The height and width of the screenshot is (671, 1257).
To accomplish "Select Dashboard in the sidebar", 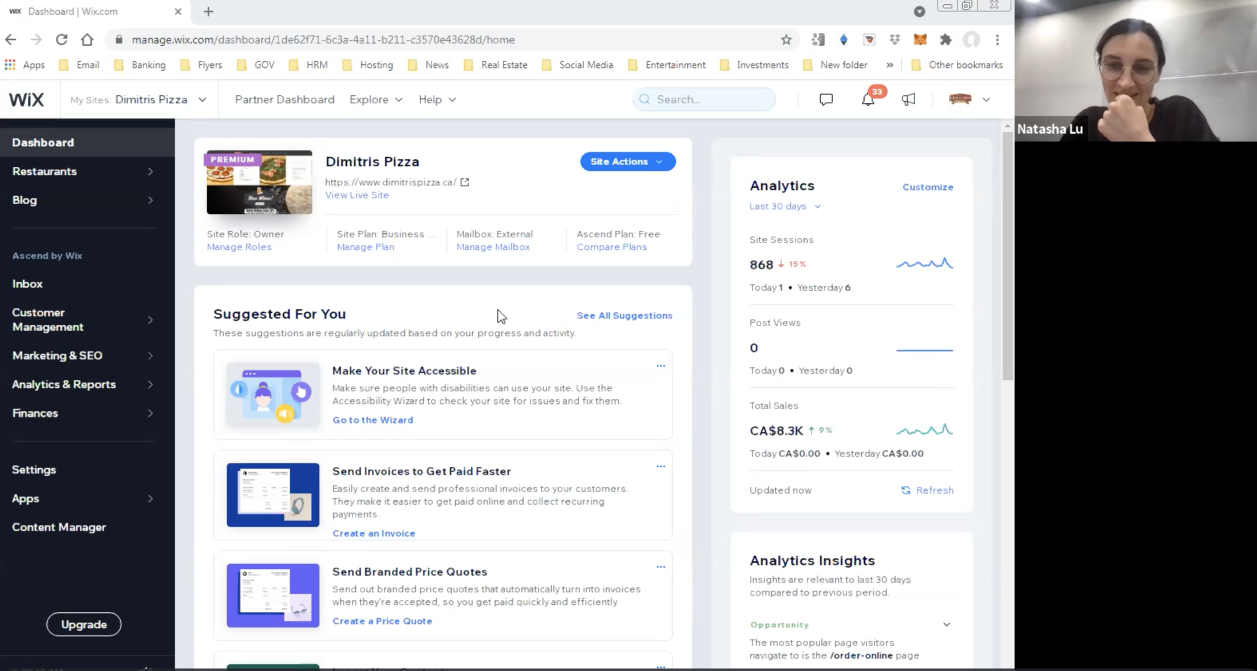I will 87,142.
